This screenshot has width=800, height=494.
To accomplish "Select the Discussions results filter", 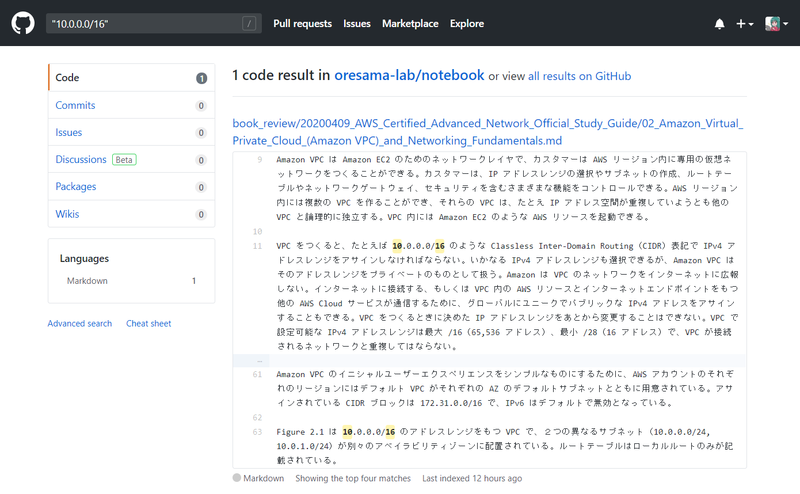I will pos(132,159).
